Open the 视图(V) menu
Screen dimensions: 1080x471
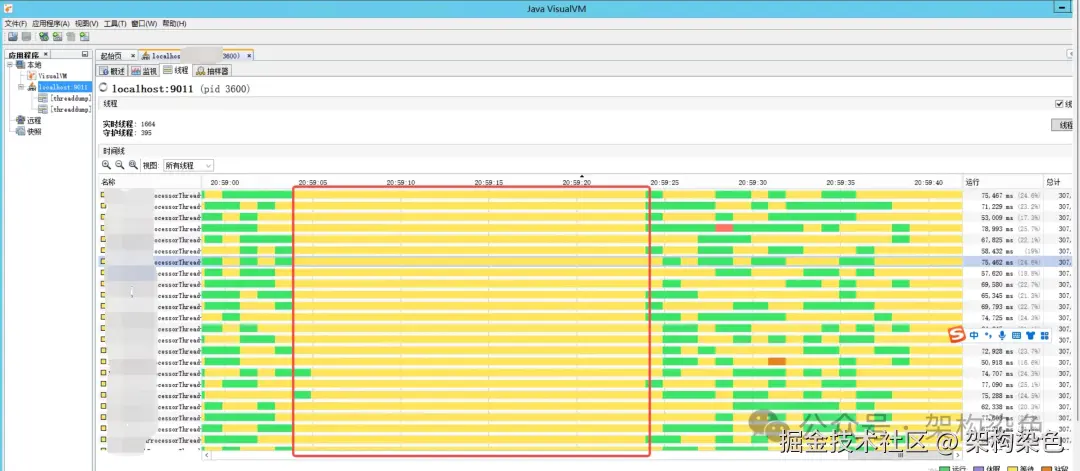(x=87, y=23)
